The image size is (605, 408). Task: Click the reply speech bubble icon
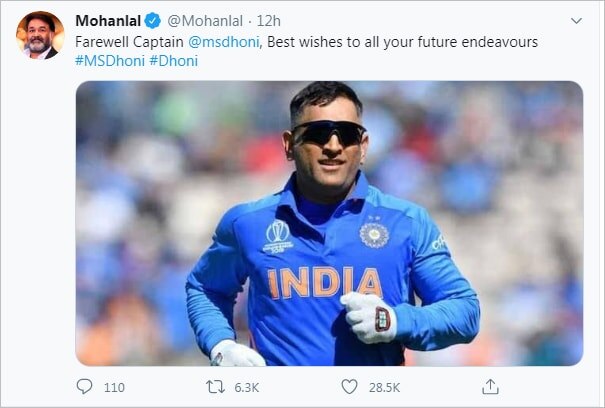pyautogui.click(x=85, y=387)
